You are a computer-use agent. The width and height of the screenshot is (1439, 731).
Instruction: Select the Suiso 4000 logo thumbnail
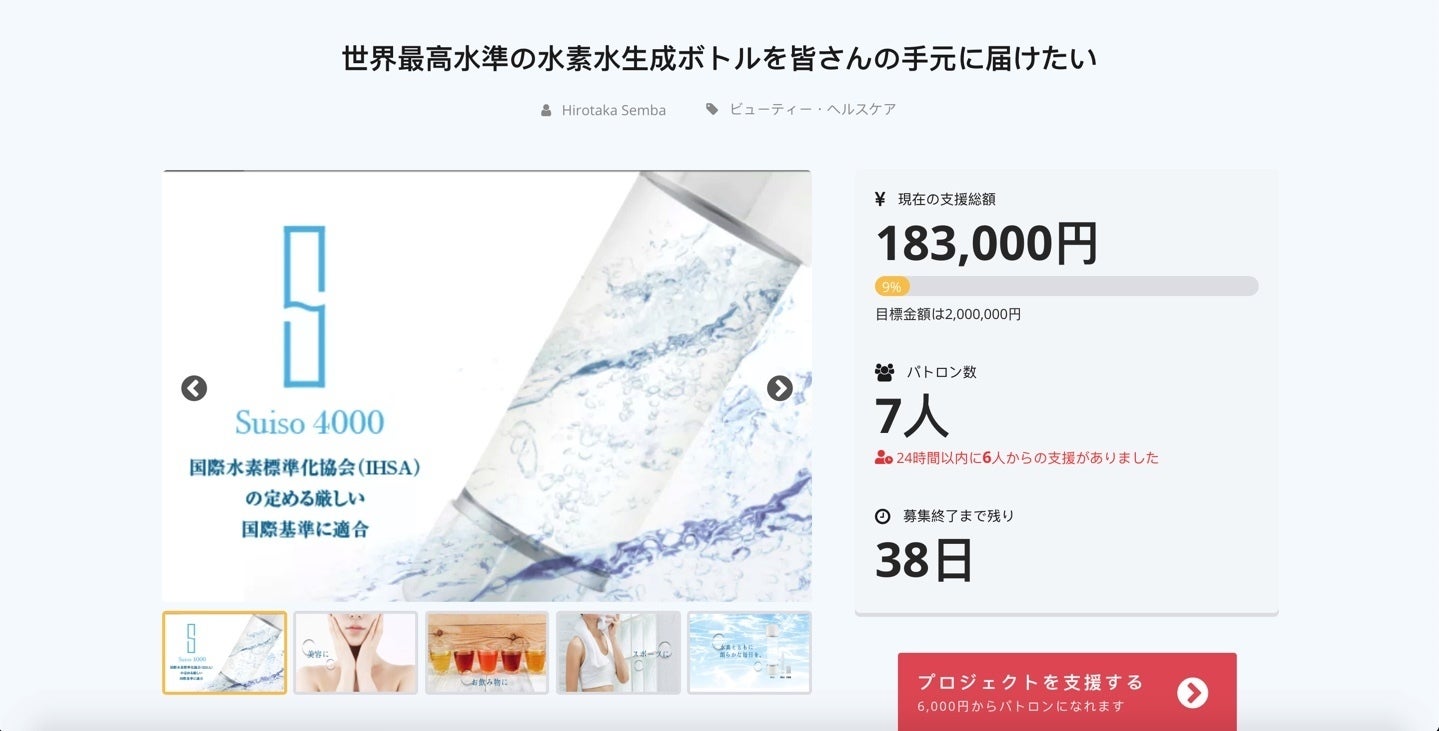click(224, 653)
